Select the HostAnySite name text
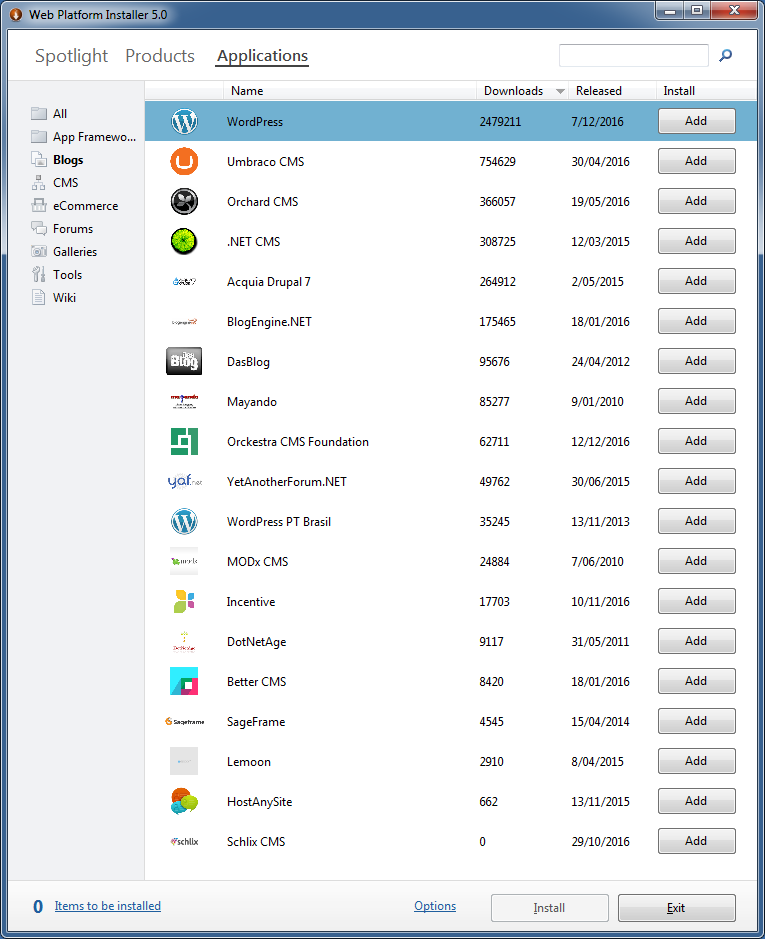 259,802
